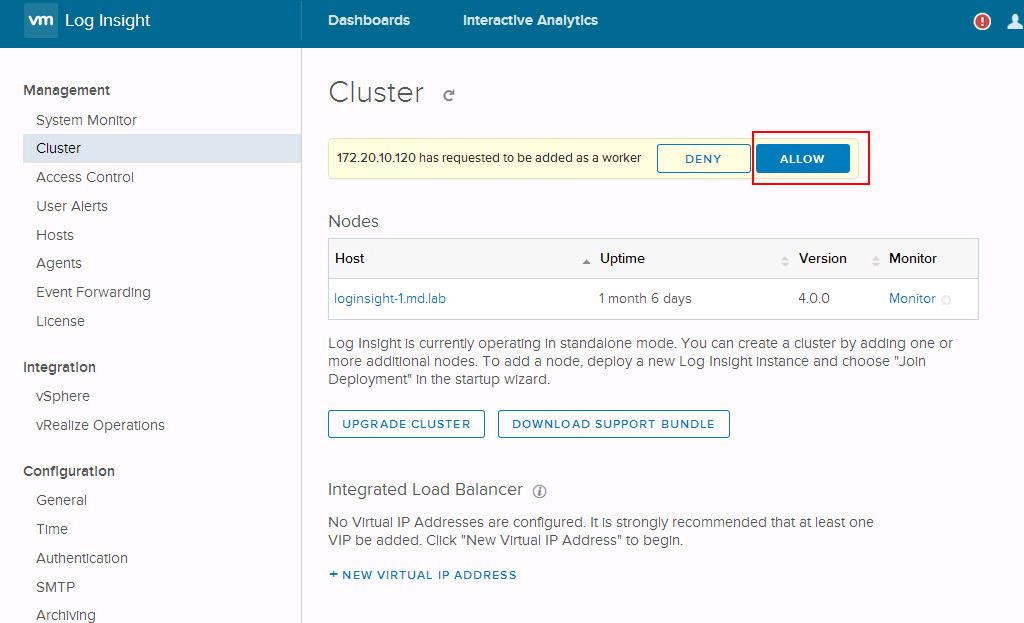The height and width of the screenshot is (623, 1024).
Task: Open loginsight-1.md.lab host link
Action: point(390,298)
